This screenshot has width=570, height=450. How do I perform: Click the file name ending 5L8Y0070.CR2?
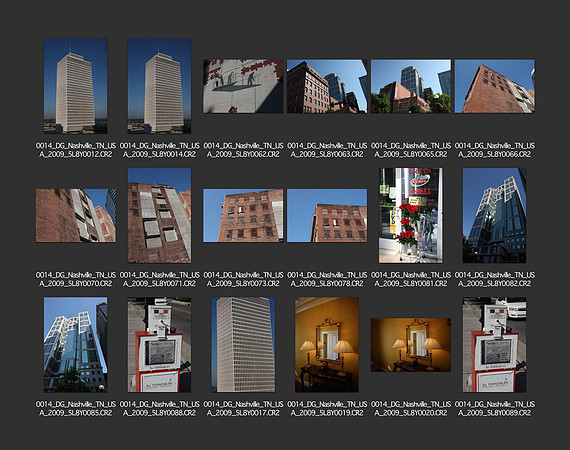coord(76,279)
